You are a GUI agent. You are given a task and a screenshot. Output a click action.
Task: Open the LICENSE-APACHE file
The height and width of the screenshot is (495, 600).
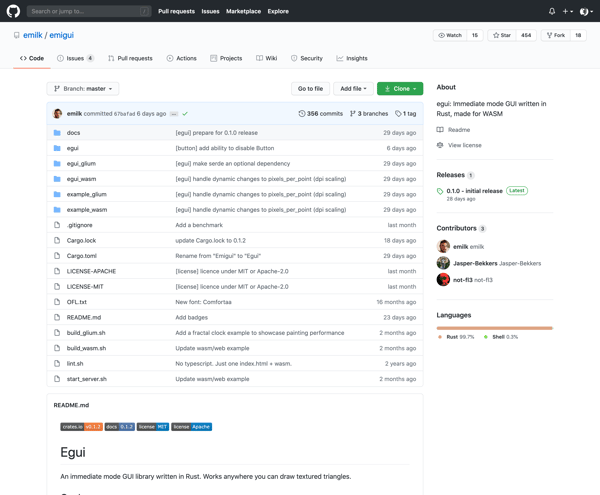tap(91, 271)
